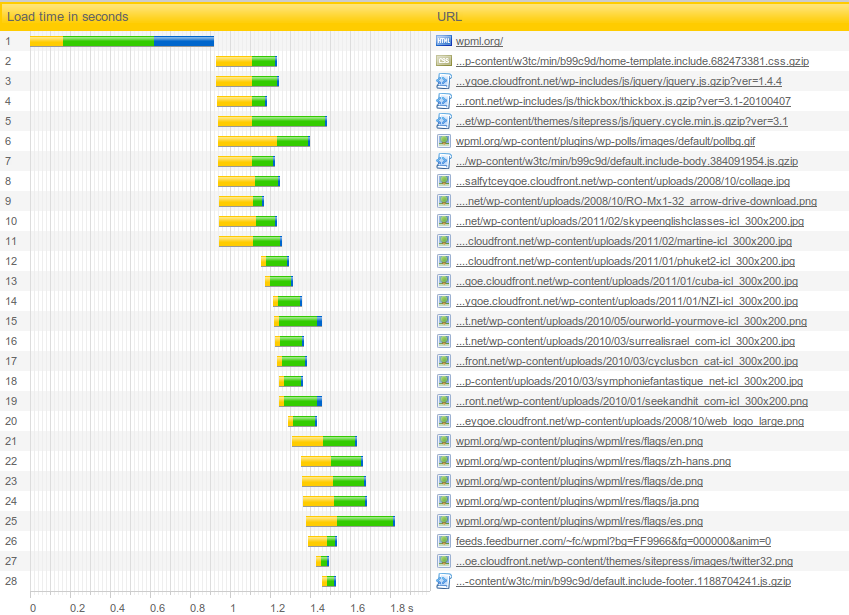This screenshot has height=615, width=849.
Task: Click the load bar in row 25
Action: pyautogui.click(x=350, y=521)
